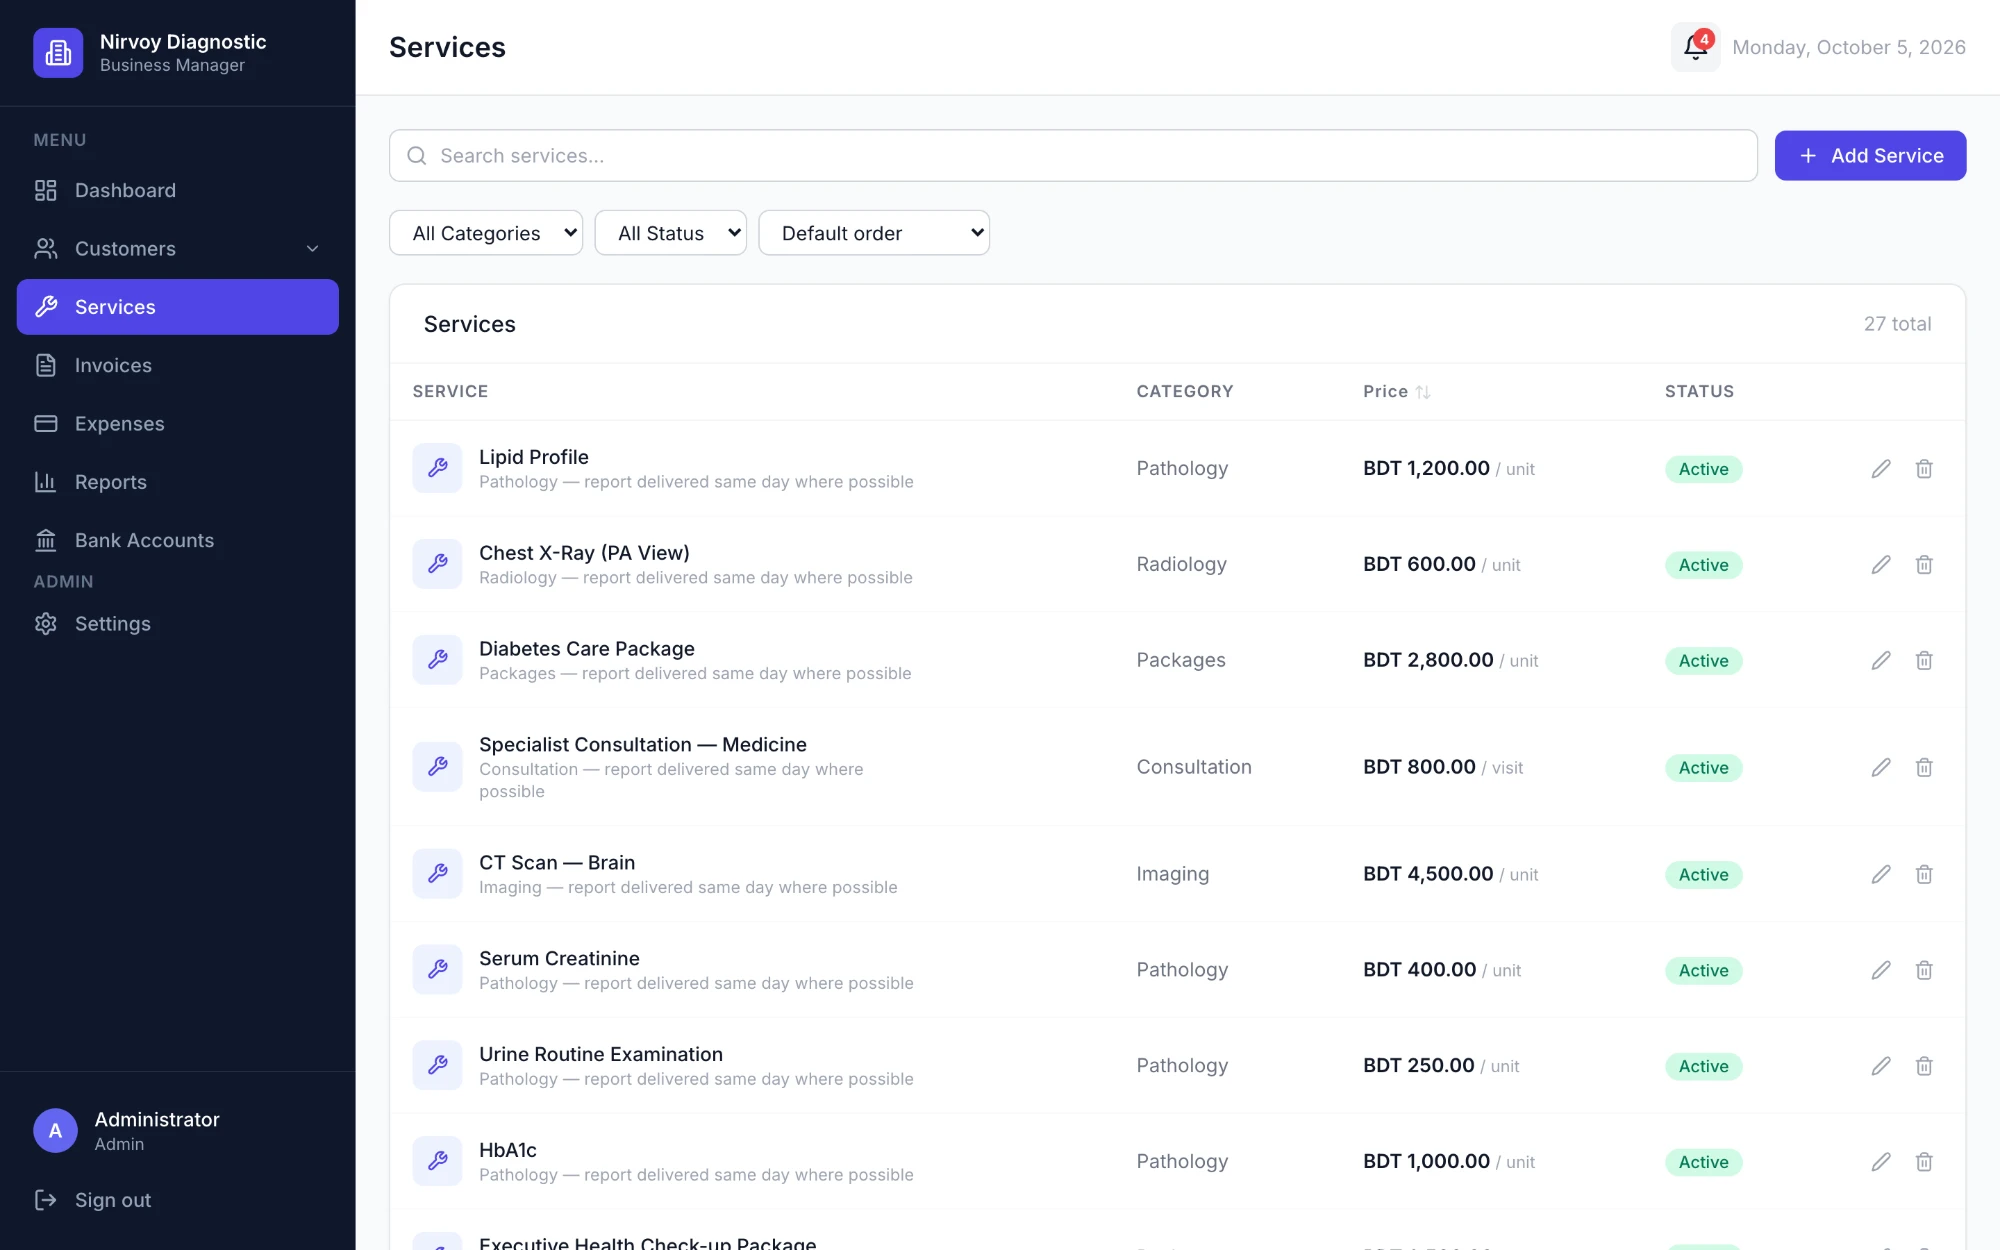2000x1250 pixels.
Task: Open Bank Accounts in sidebar
Action: click(178, 541)
